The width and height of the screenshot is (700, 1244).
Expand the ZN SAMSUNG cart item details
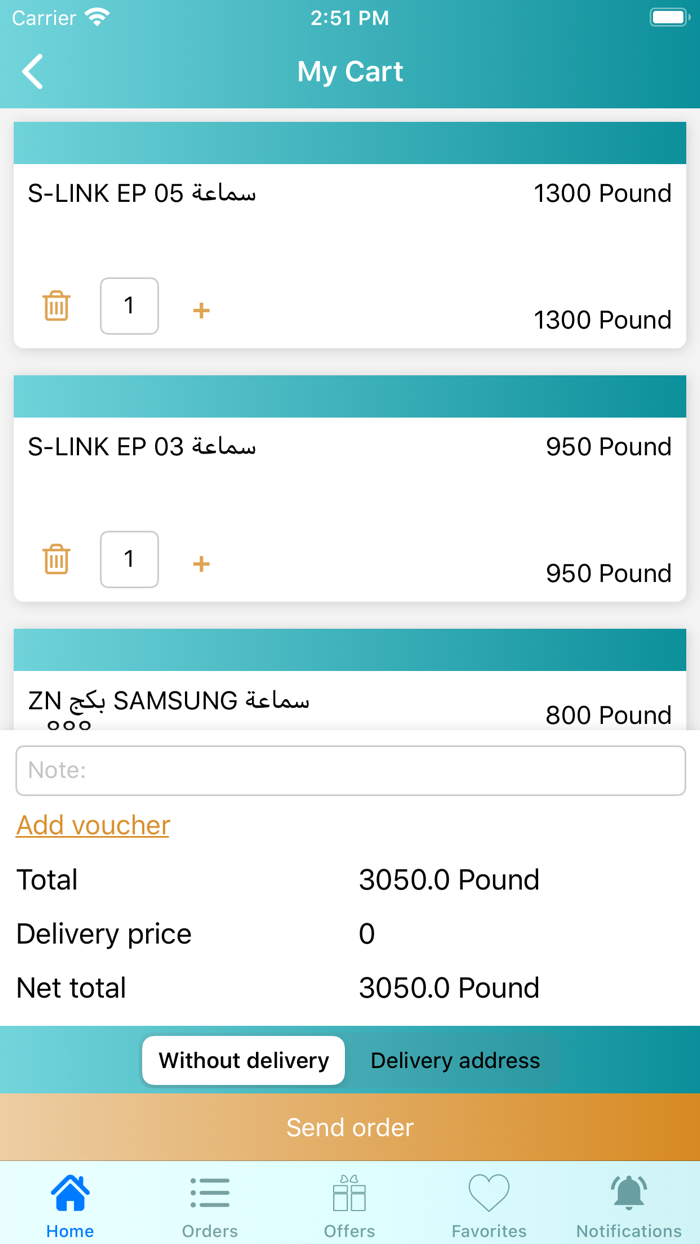click(350, 700)
